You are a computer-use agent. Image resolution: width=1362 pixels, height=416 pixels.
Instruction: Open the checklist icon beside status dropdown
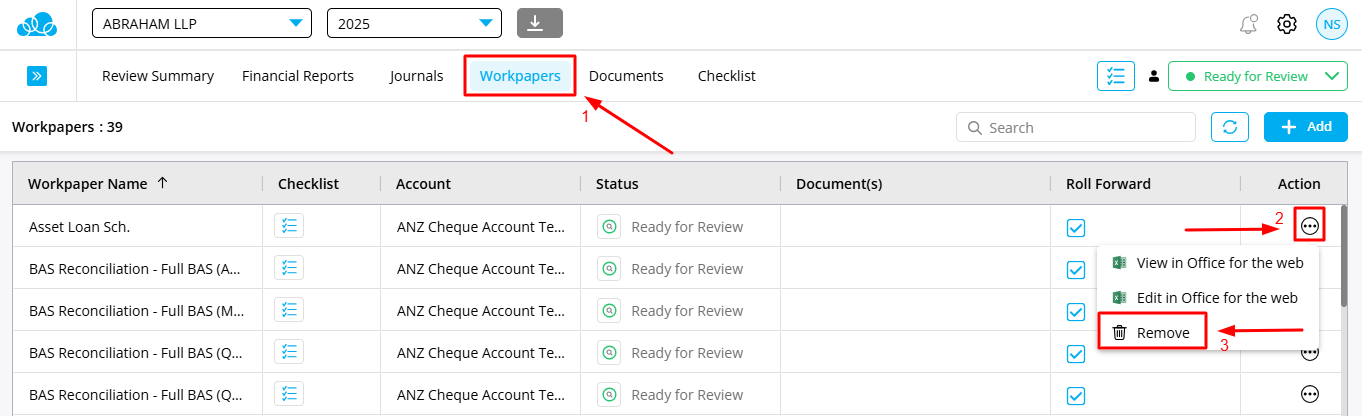pyautogui.click(x=1115, y=76)
